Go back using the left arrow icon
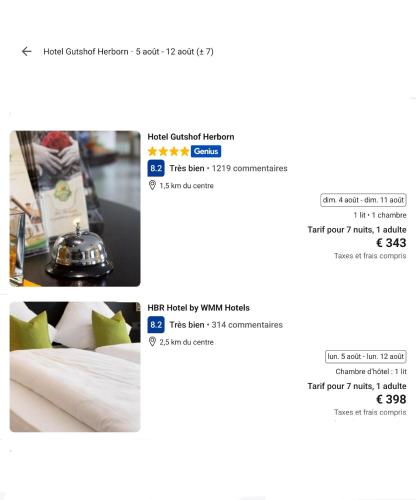Viewport: 416px width, 500px height. tap(26, 51)
